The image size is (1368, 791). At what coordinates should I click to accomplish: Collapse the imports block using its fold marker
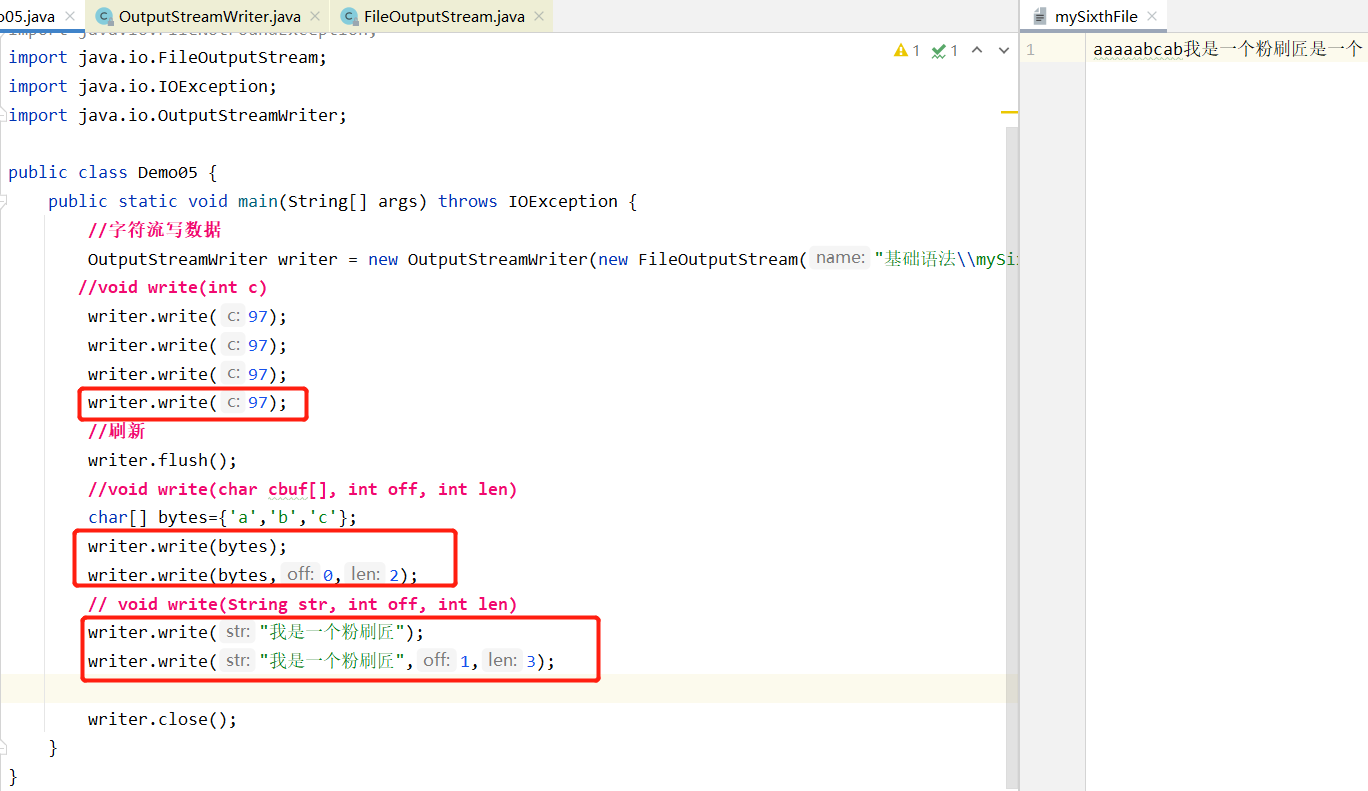[x=5, y=115]
